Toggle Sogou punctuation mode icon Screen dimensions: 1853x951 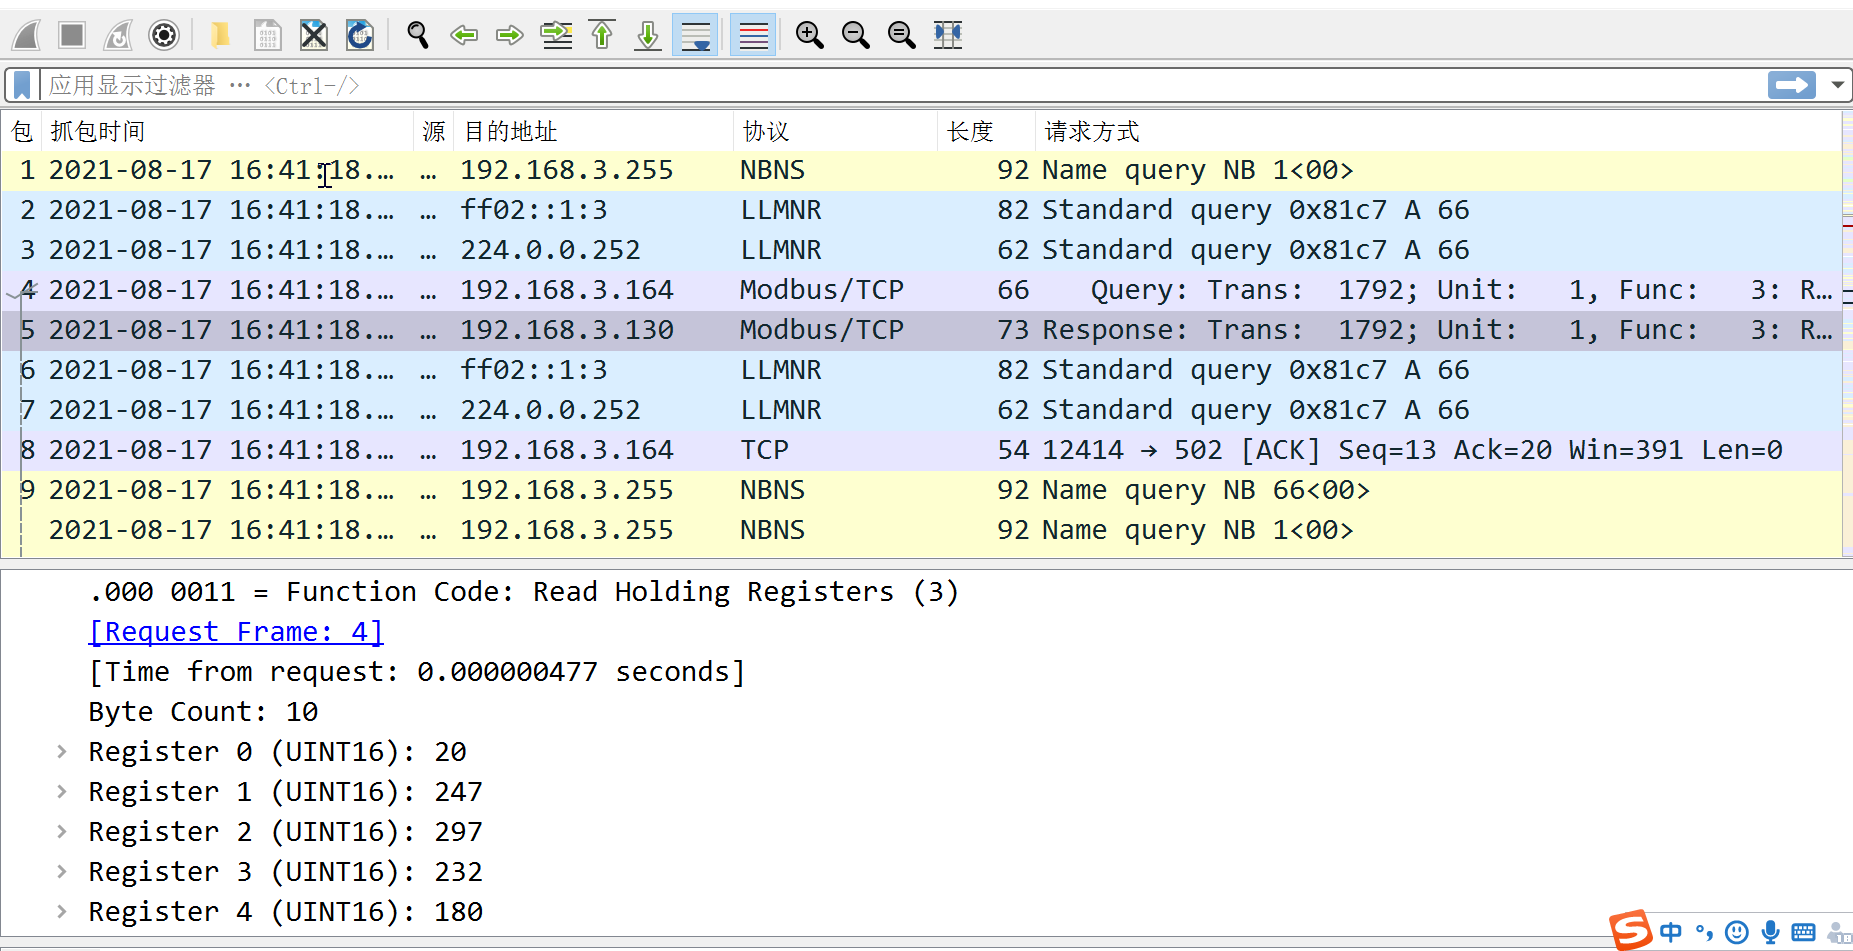(x=1704, y=932)
